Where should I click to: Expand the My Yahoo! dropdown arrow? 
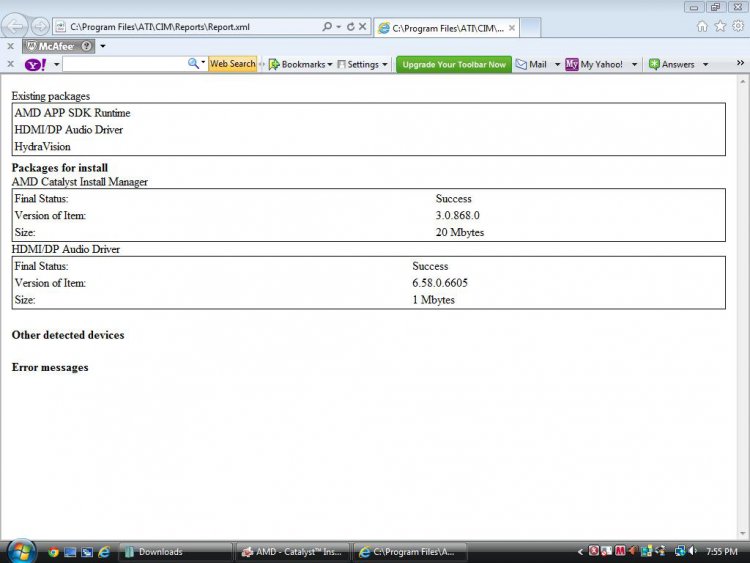pos(634,64)
